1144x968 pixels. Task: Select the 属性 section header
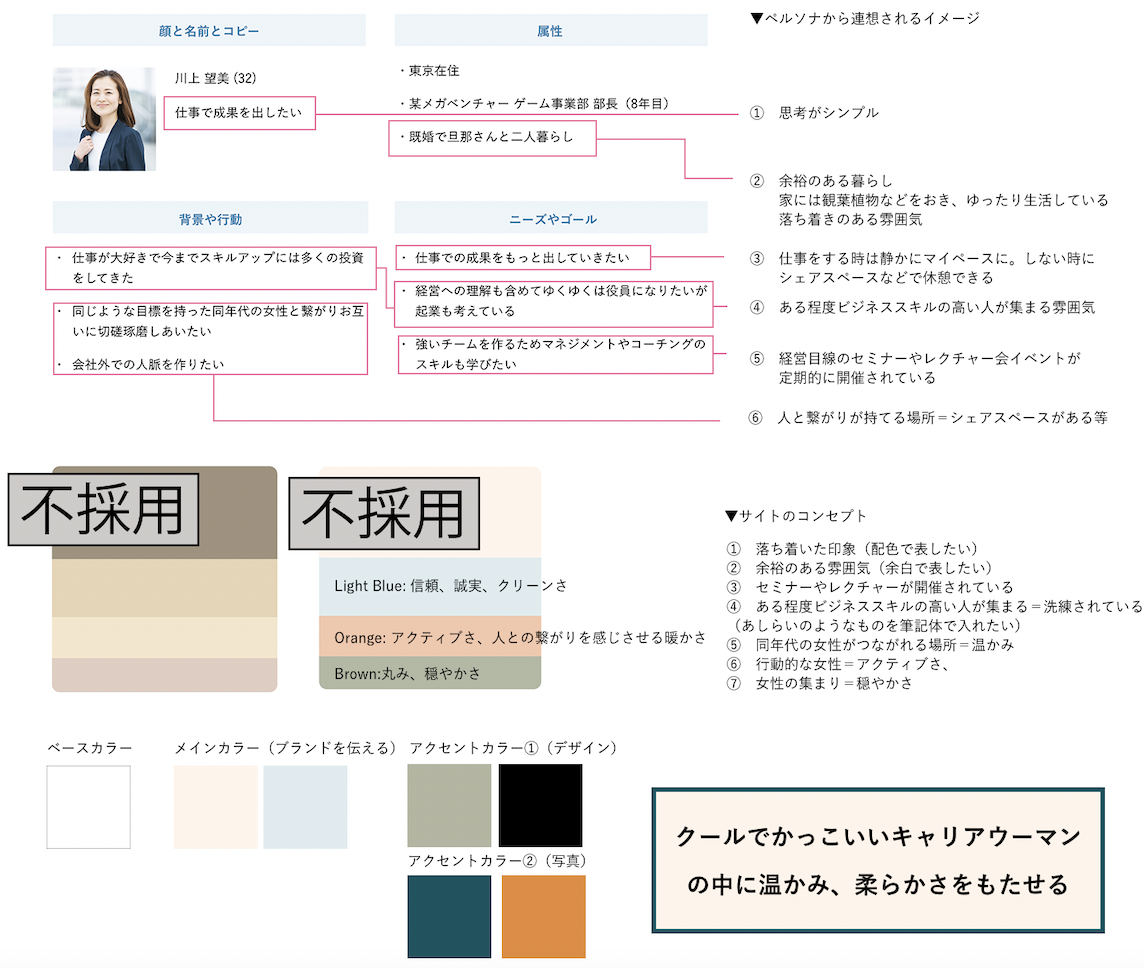coord(550,31)
